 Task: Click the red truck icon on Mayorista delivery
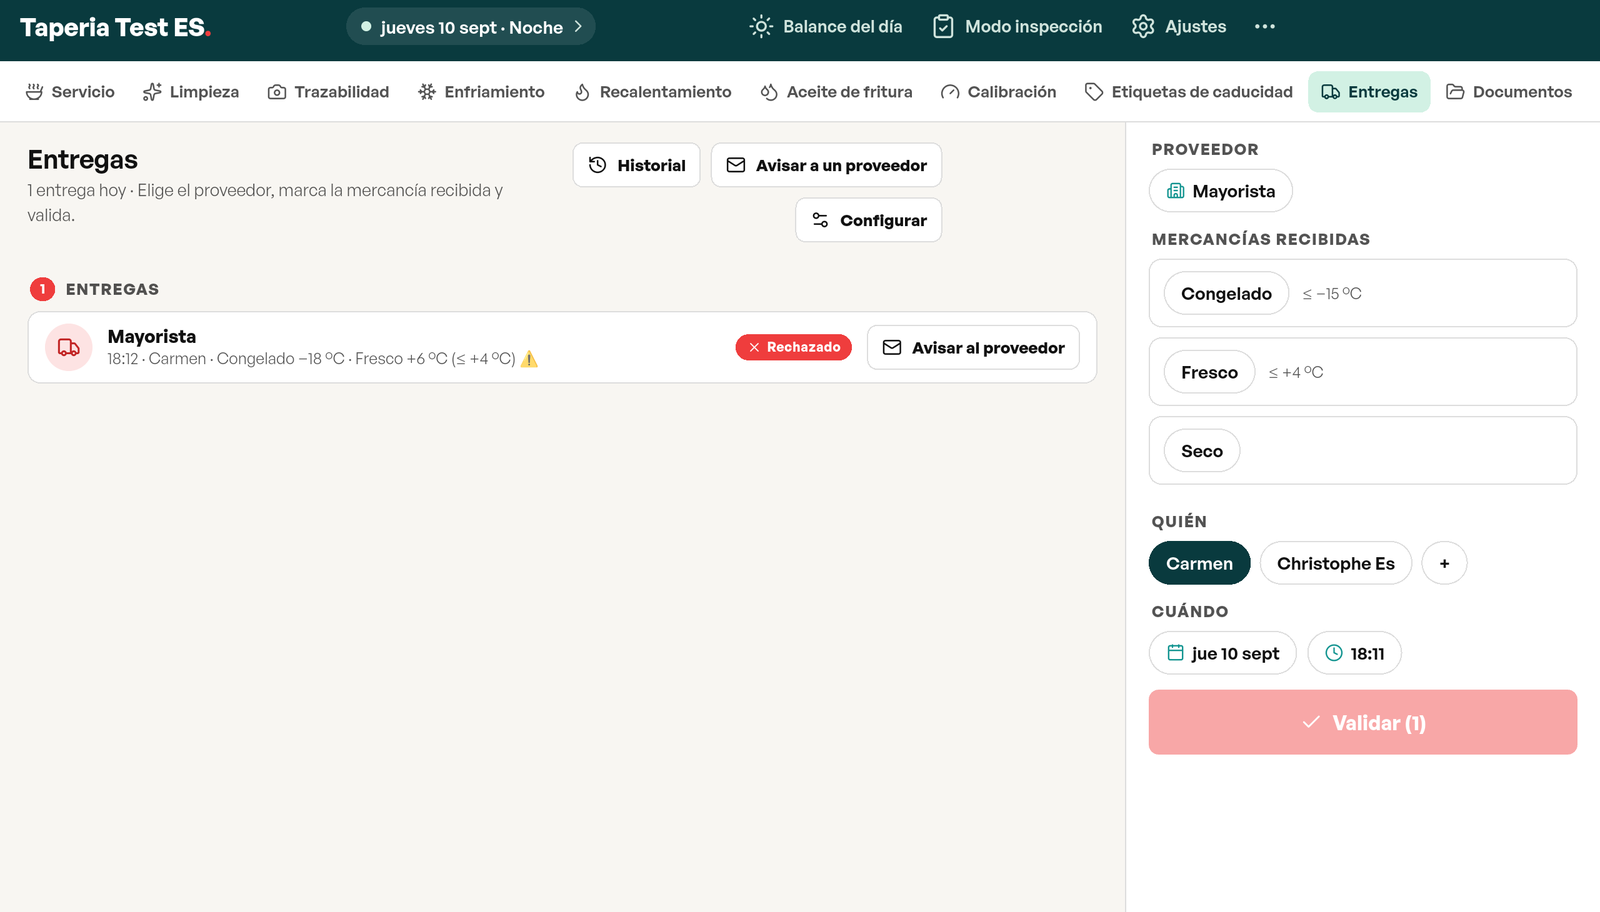pyautogui.click(x=69, y=347)
